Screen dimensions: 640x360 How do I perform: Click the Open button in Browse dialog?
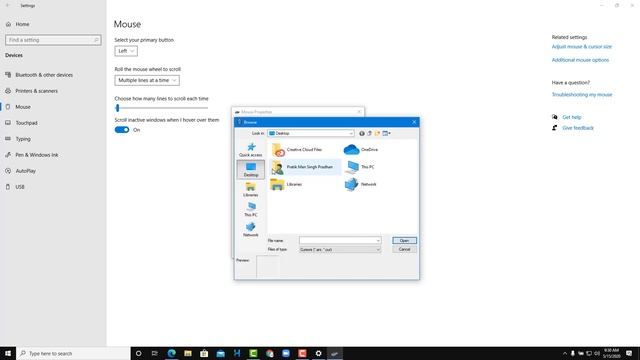tap(404, 240)
